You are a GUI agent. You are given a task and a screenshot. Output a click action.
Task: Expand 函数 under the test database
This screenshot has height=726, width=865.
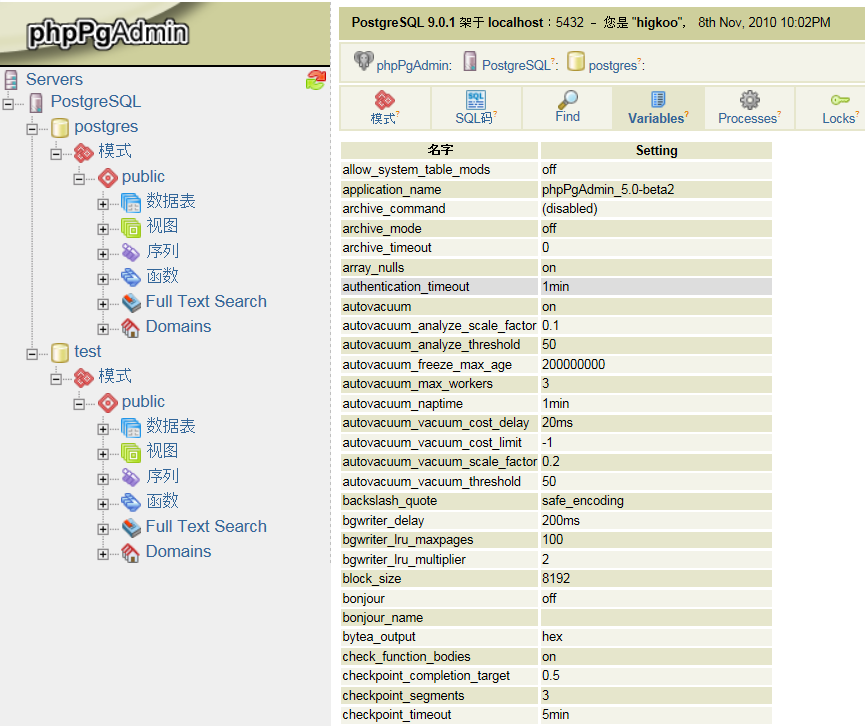pyautogui.click(x=103, y=504)
